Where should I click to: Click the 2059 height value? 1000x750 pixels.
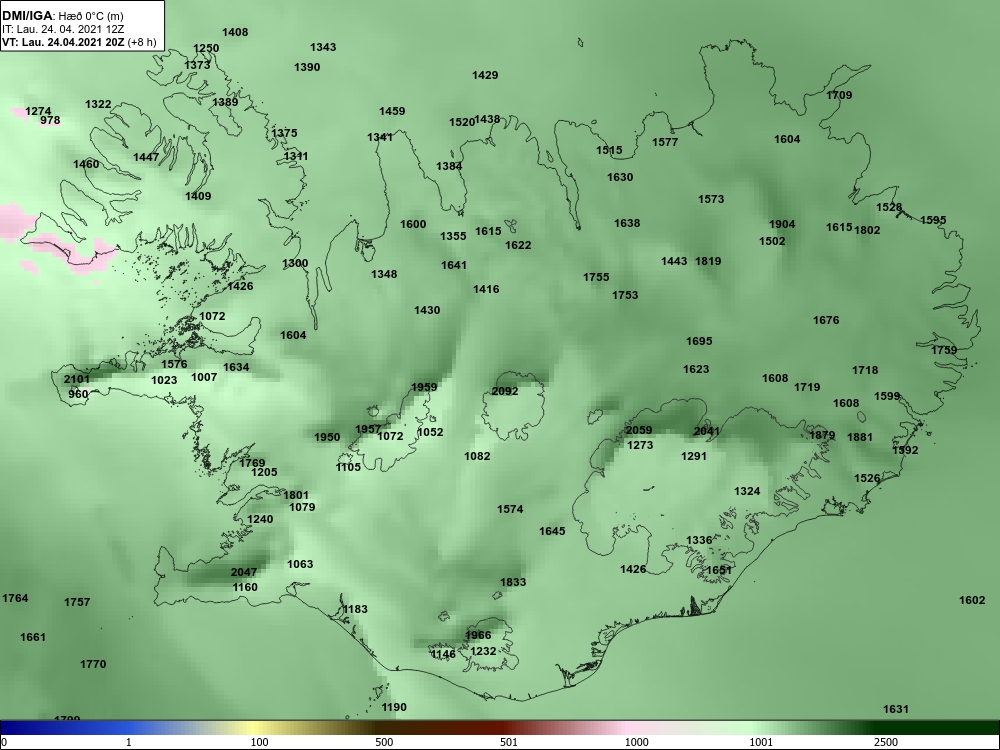click(x=639, y=430)
